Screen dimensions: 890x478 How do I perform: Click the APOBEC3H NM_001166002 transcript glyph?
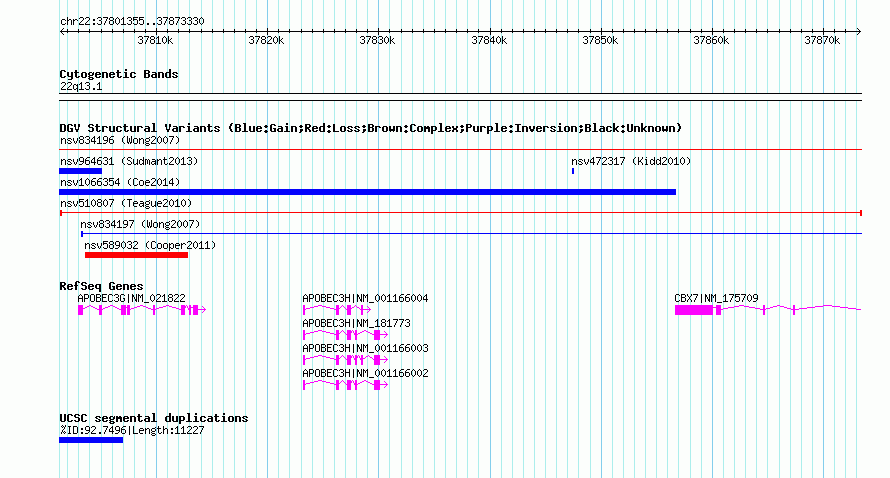345,385
